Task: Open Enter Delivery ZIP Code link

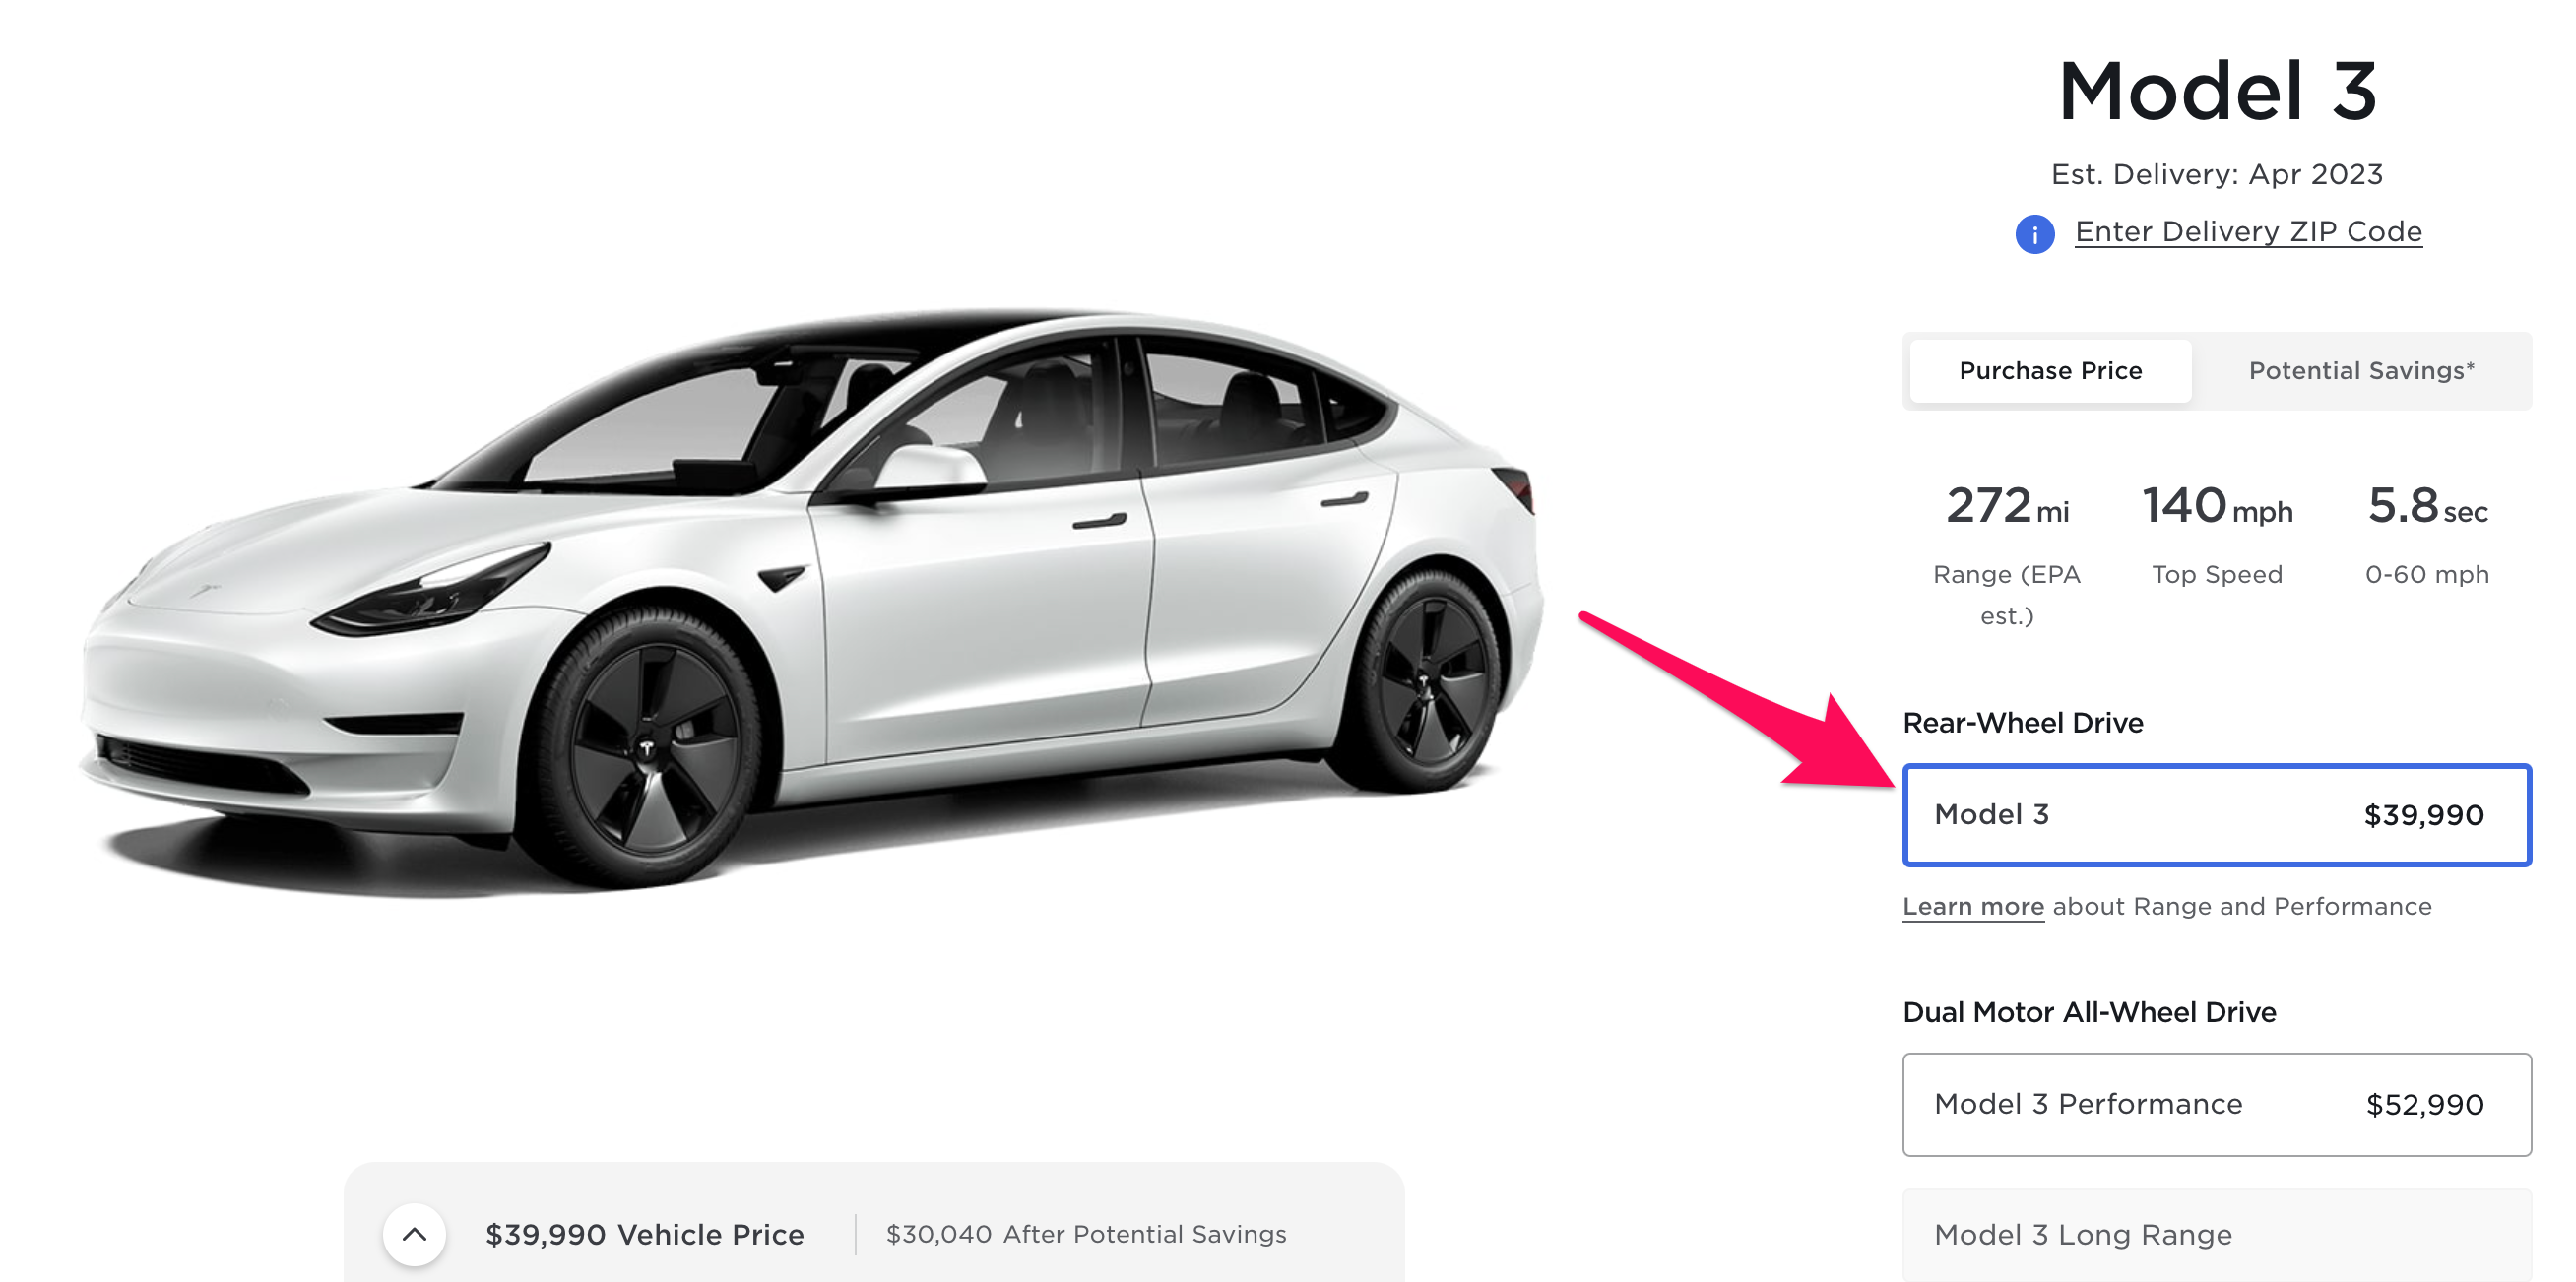Action: (2248, 232)
